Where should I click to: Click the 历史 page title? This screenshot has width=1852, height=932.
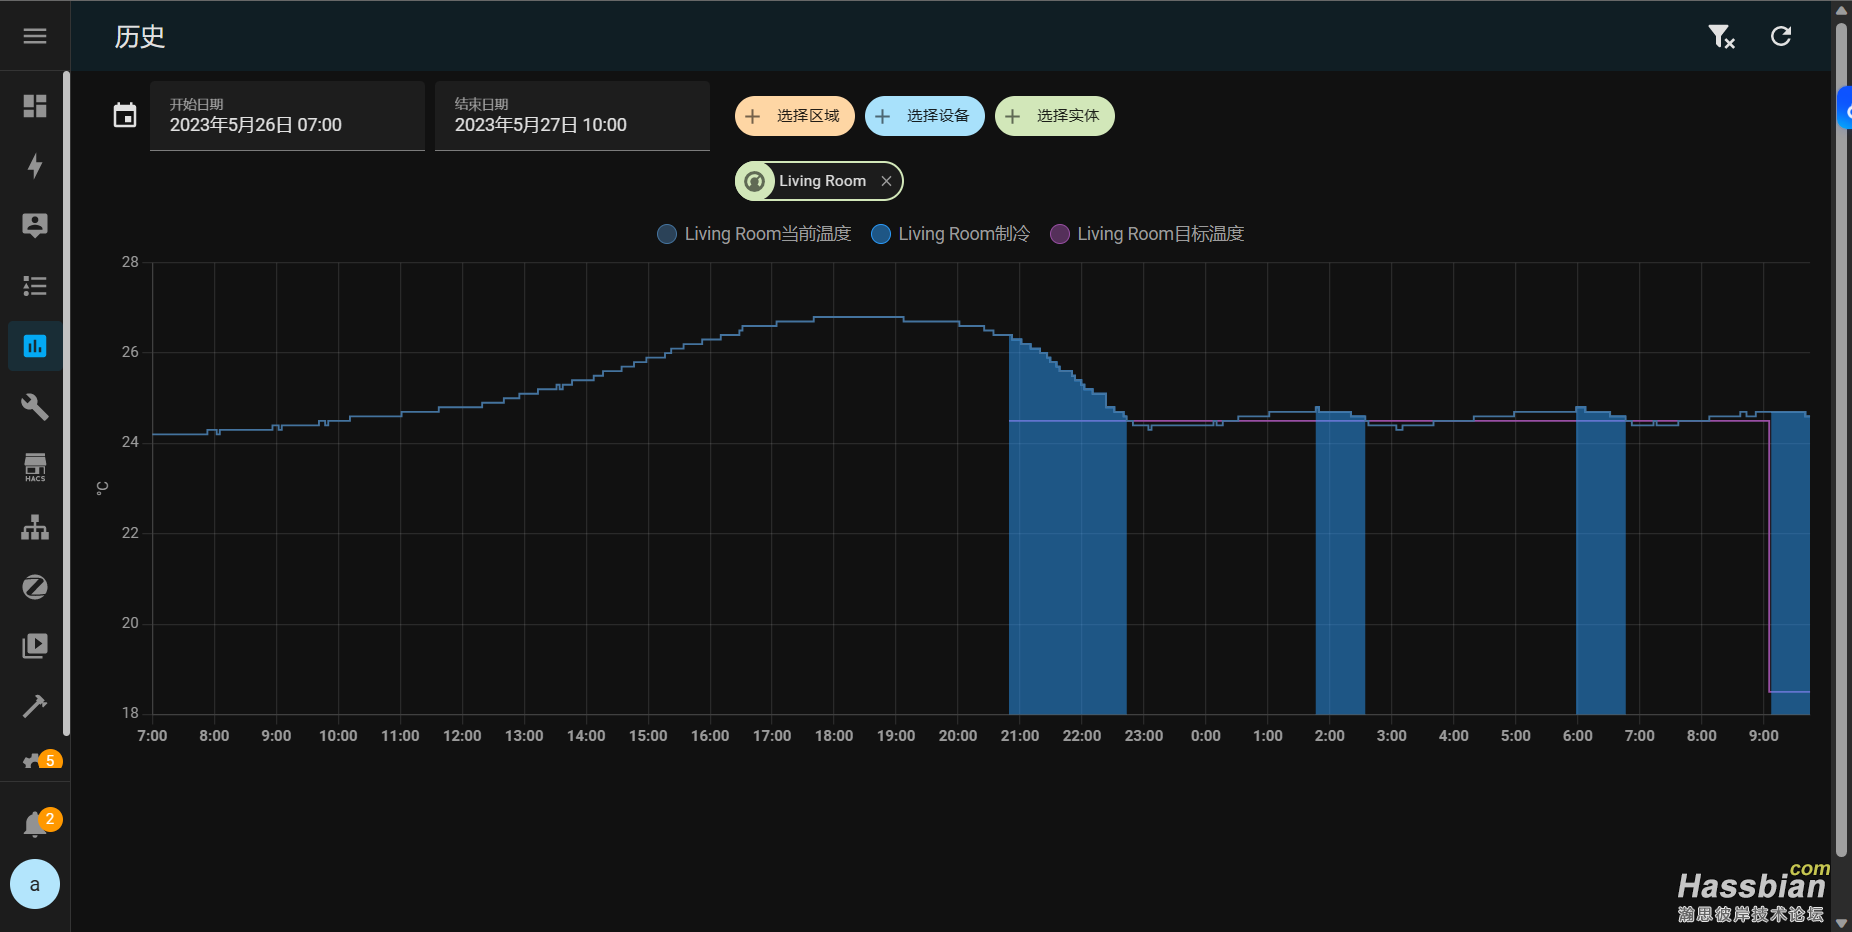point(140,37)
